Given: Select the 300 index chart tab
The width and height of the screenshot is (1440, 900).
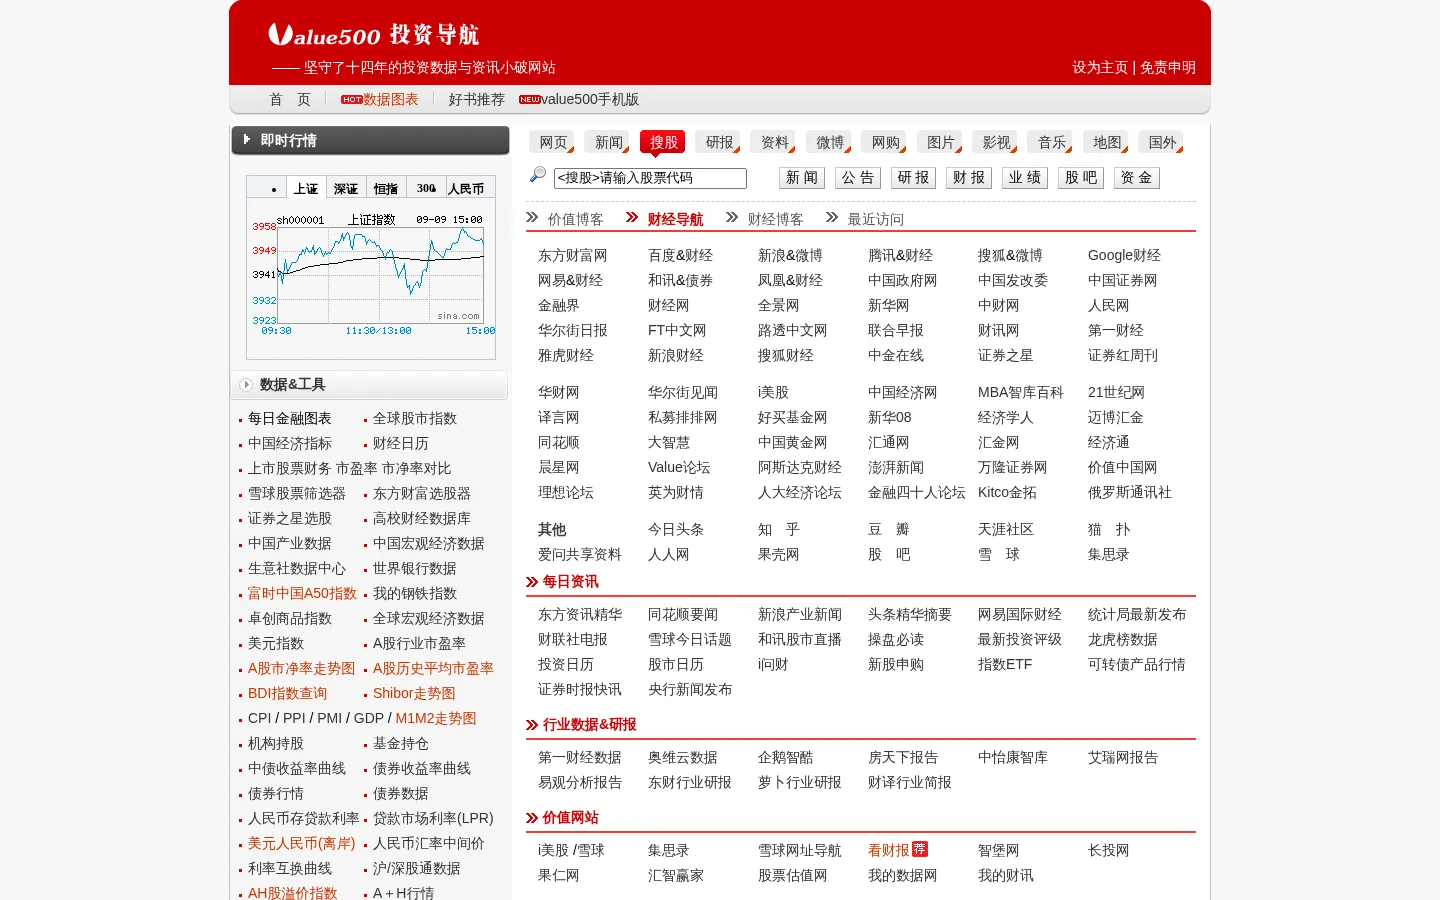Looking at the screenshot, I should coord(426,188).
